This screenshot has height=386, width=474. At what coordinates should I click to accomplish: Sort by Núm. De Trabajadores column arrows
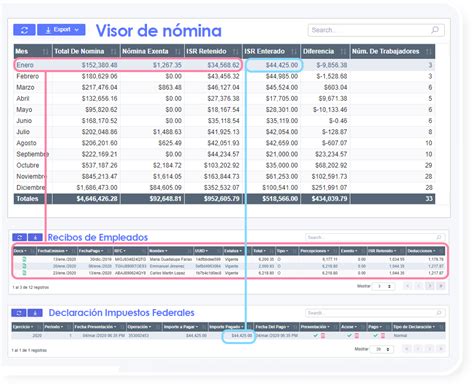429,52
